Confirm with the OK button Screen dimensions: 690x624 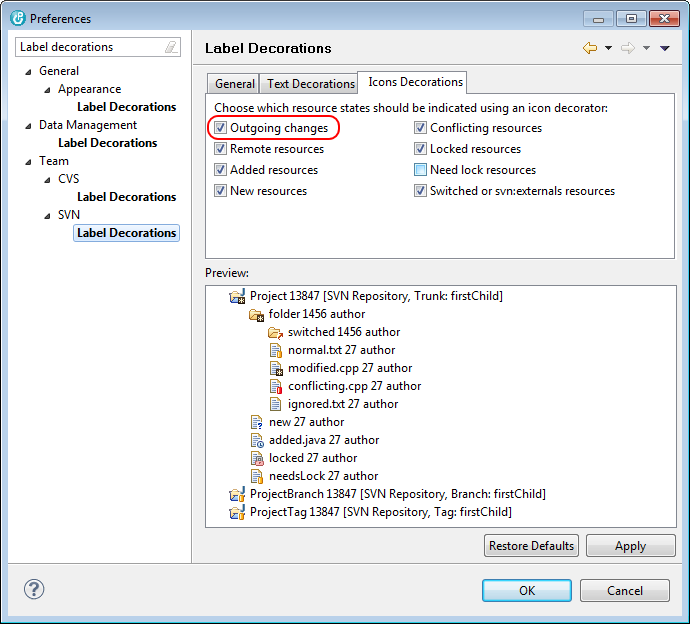(x=527, y=591)
